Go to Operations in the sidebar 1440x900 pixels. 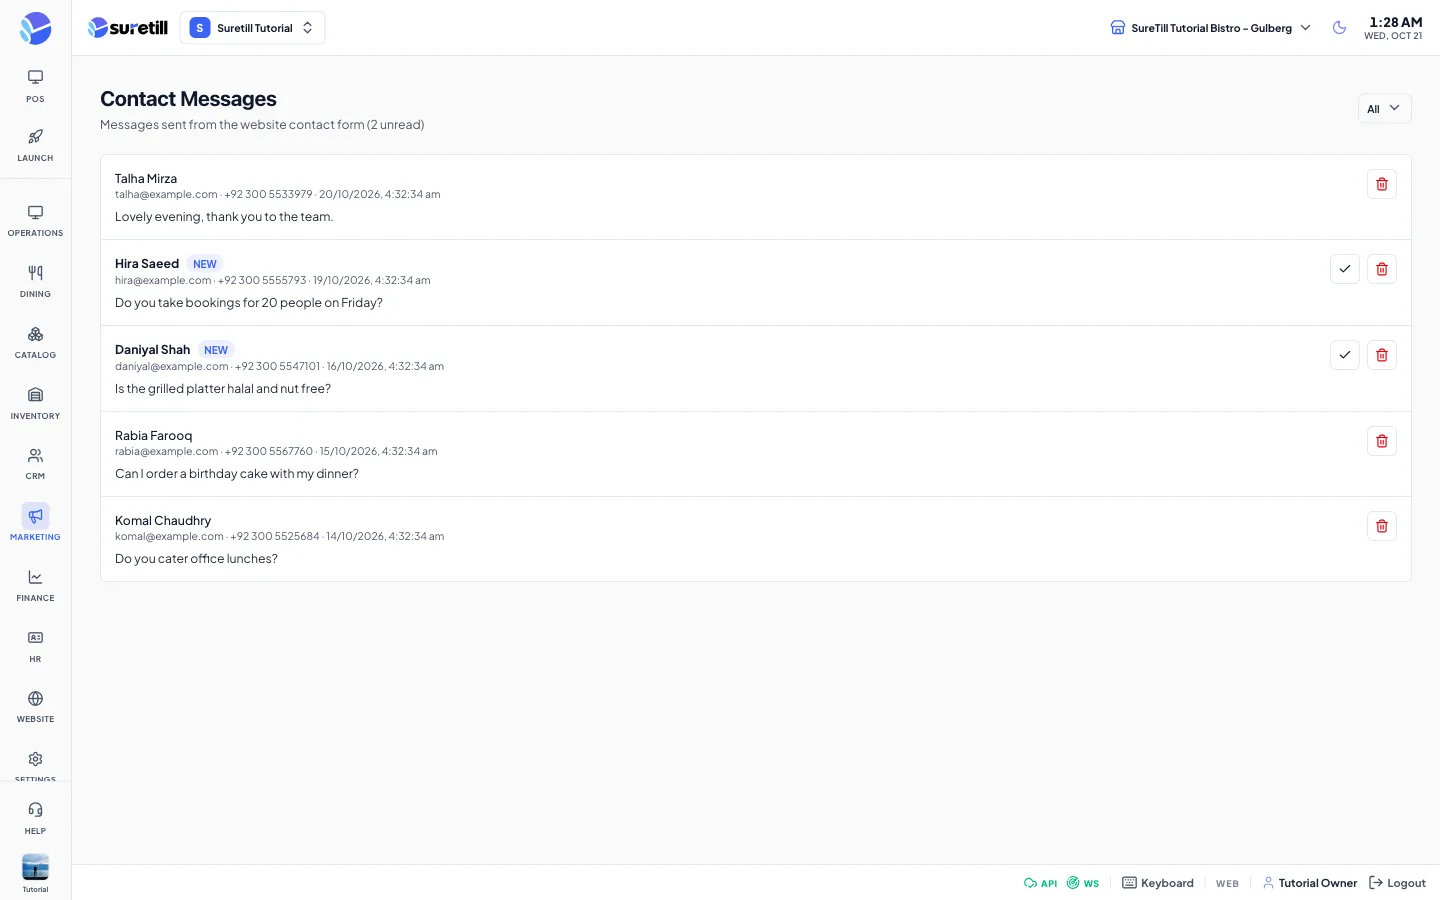[x=35, y=221]
